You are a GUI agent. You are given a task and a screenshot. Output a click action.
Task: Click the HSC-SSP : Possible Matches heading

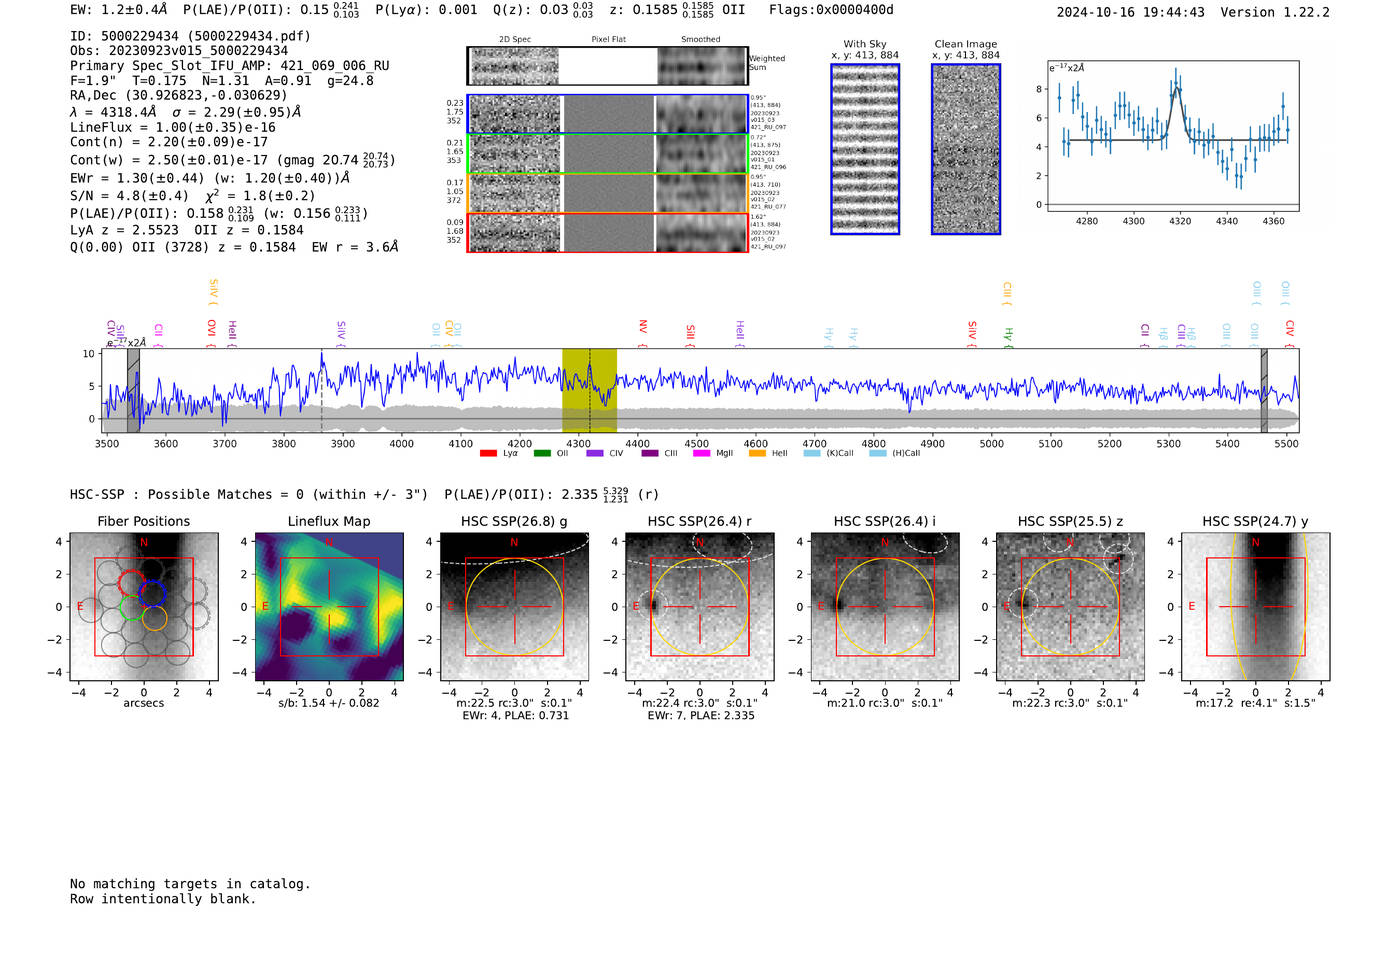click(249, 495)
